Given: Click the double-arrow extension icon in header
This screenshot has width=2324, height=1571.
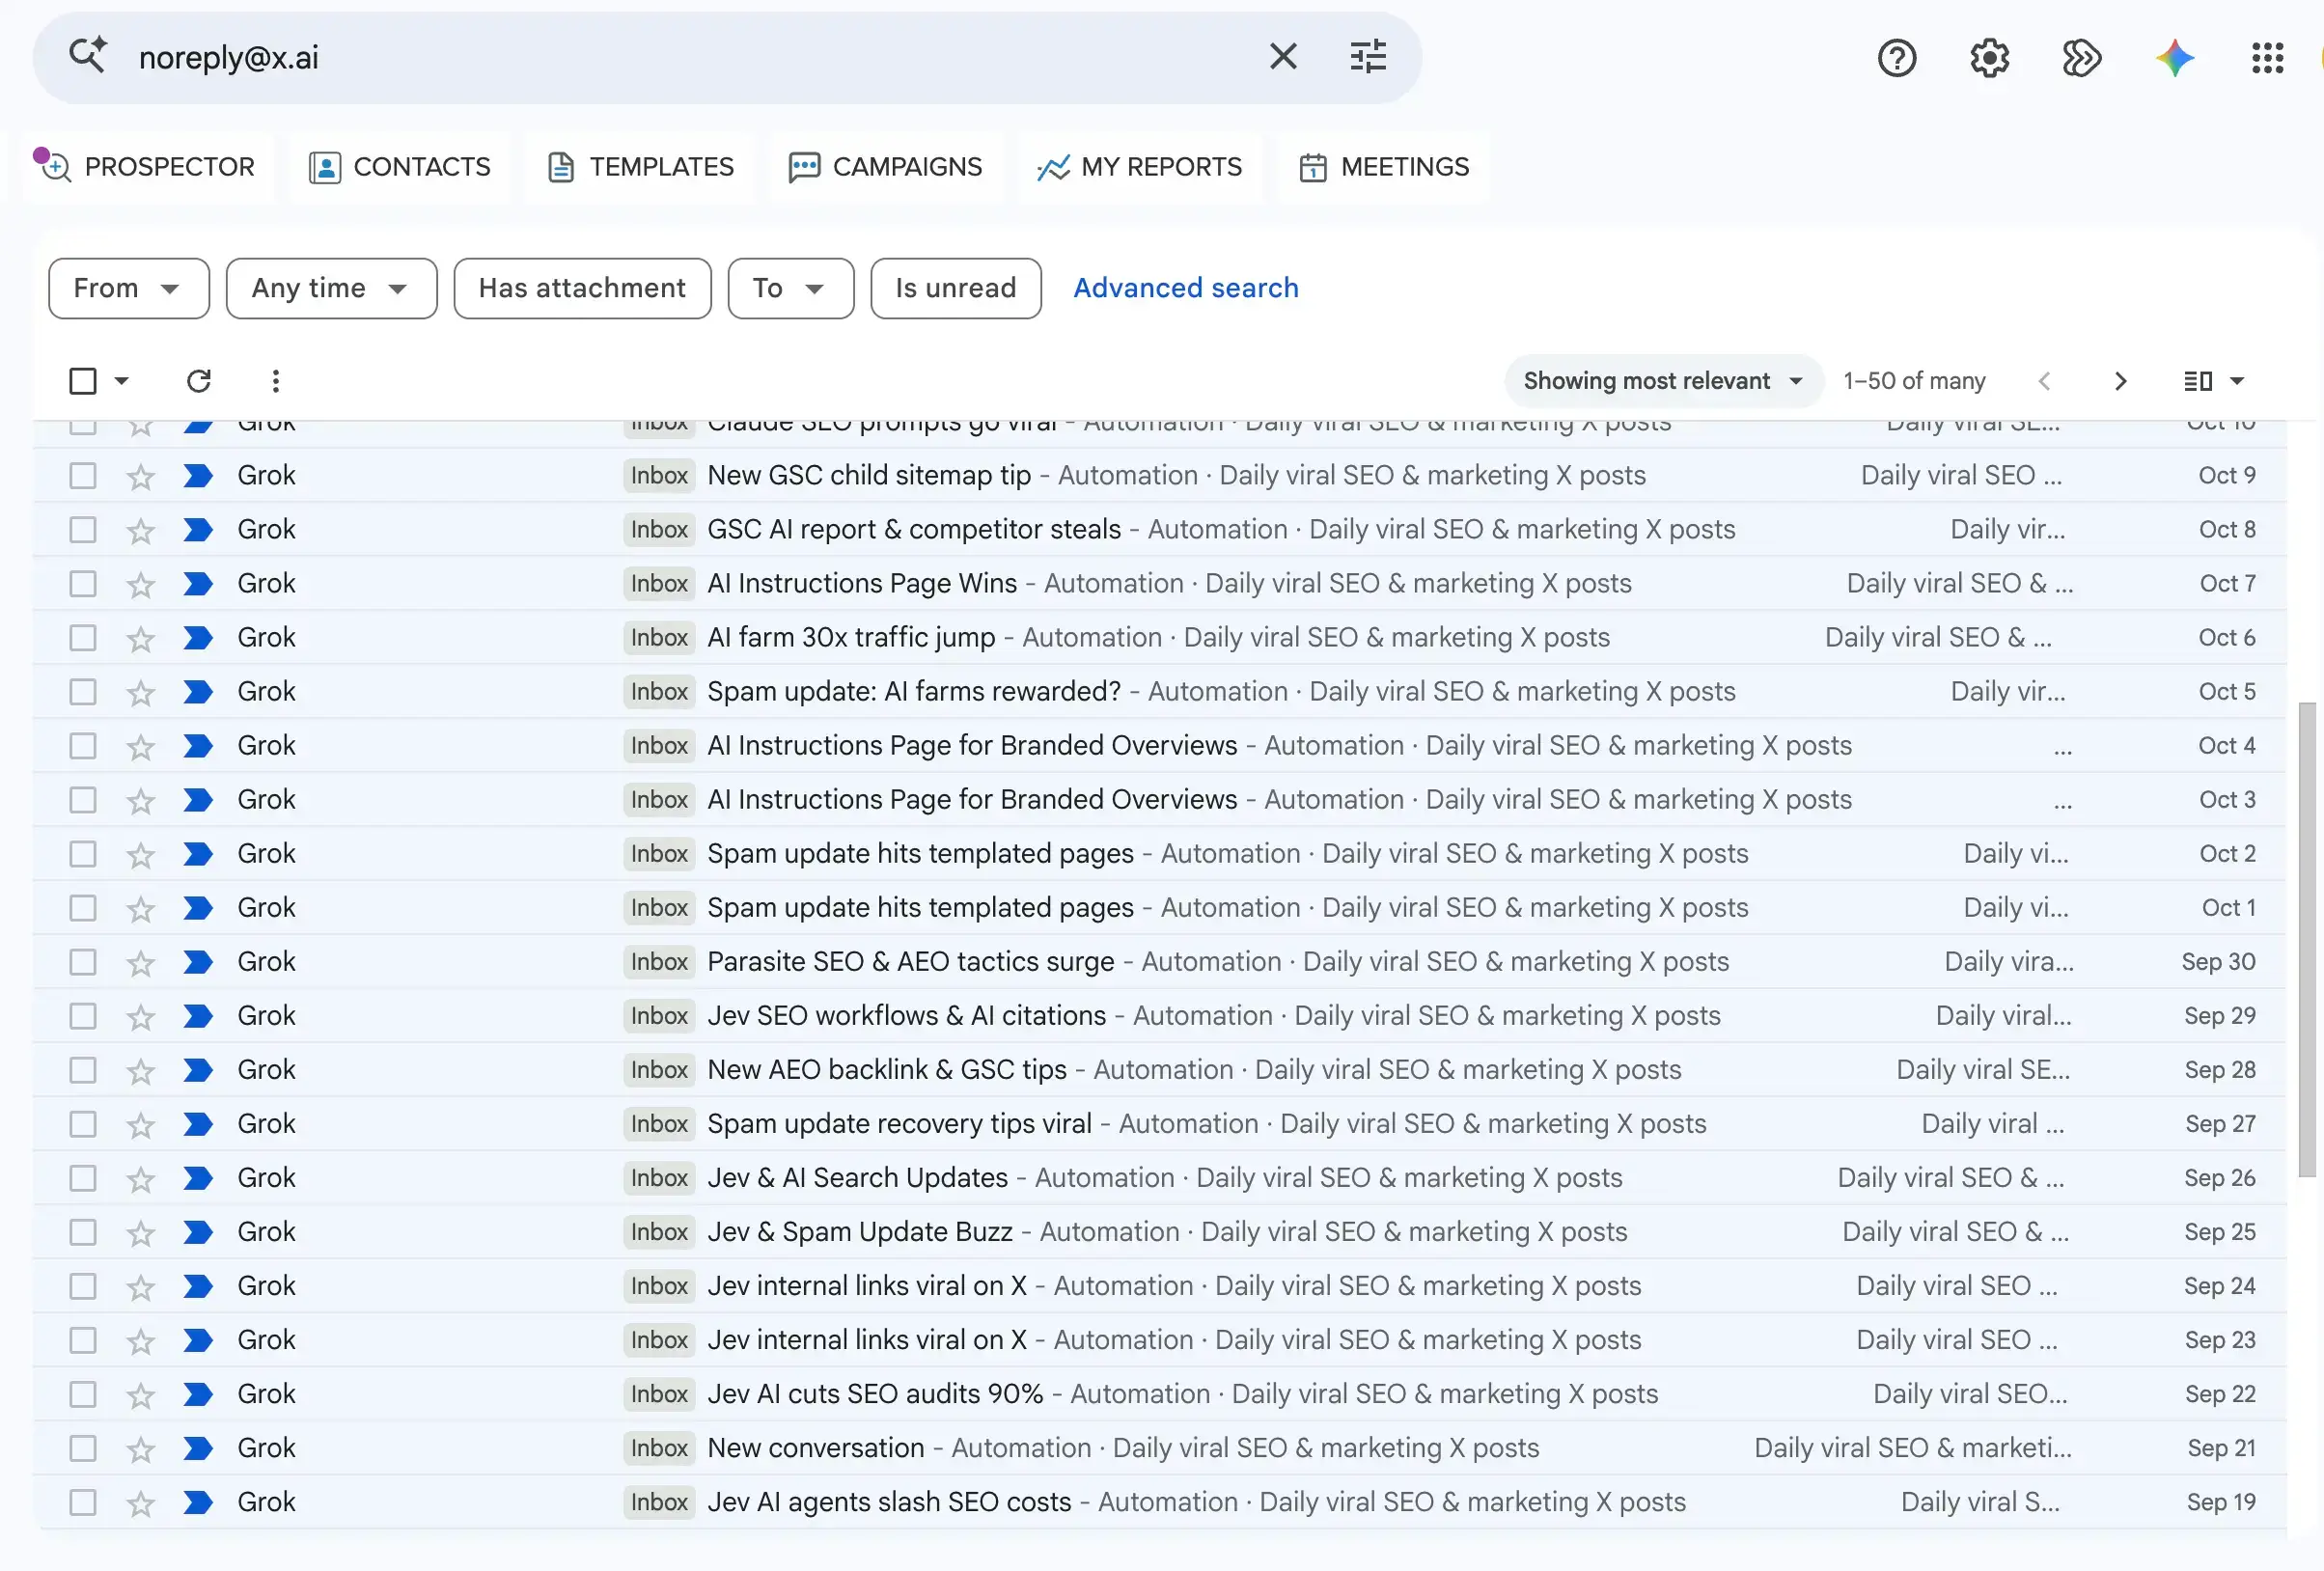Looking at the screenshot, I should point(2082,58).
